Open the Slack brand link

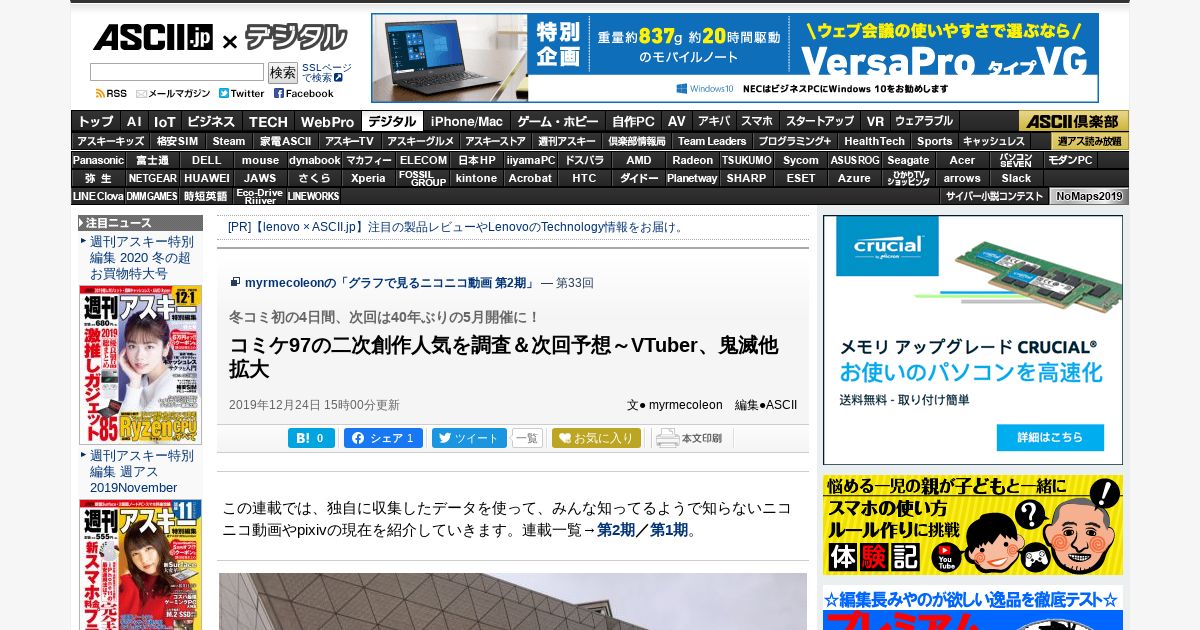[x=1017, y=178]
